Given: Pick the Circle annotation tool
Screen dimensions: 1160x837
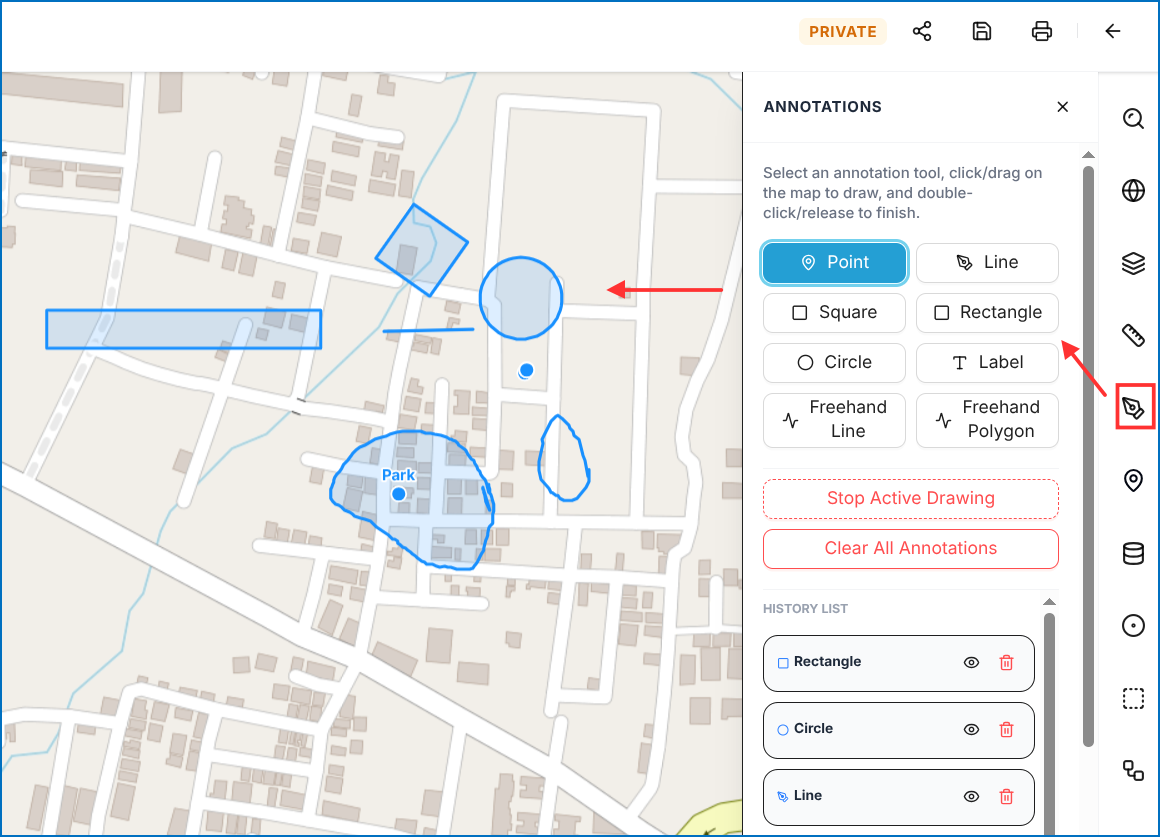Looking at the screenshot, I should [x=834, y=363].
